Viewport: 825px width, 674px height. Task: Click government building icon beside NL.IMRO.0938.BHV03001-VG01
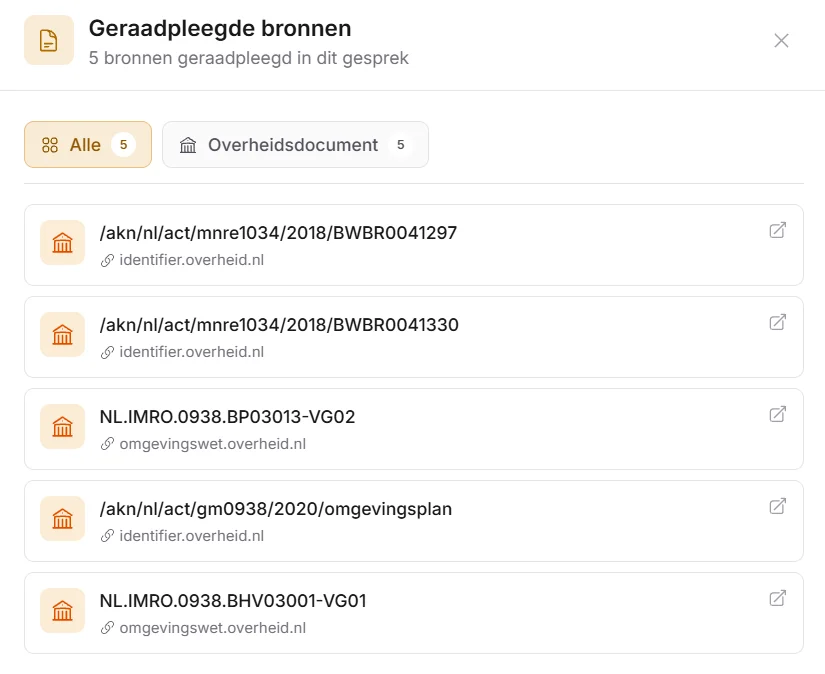coord(62,611)
